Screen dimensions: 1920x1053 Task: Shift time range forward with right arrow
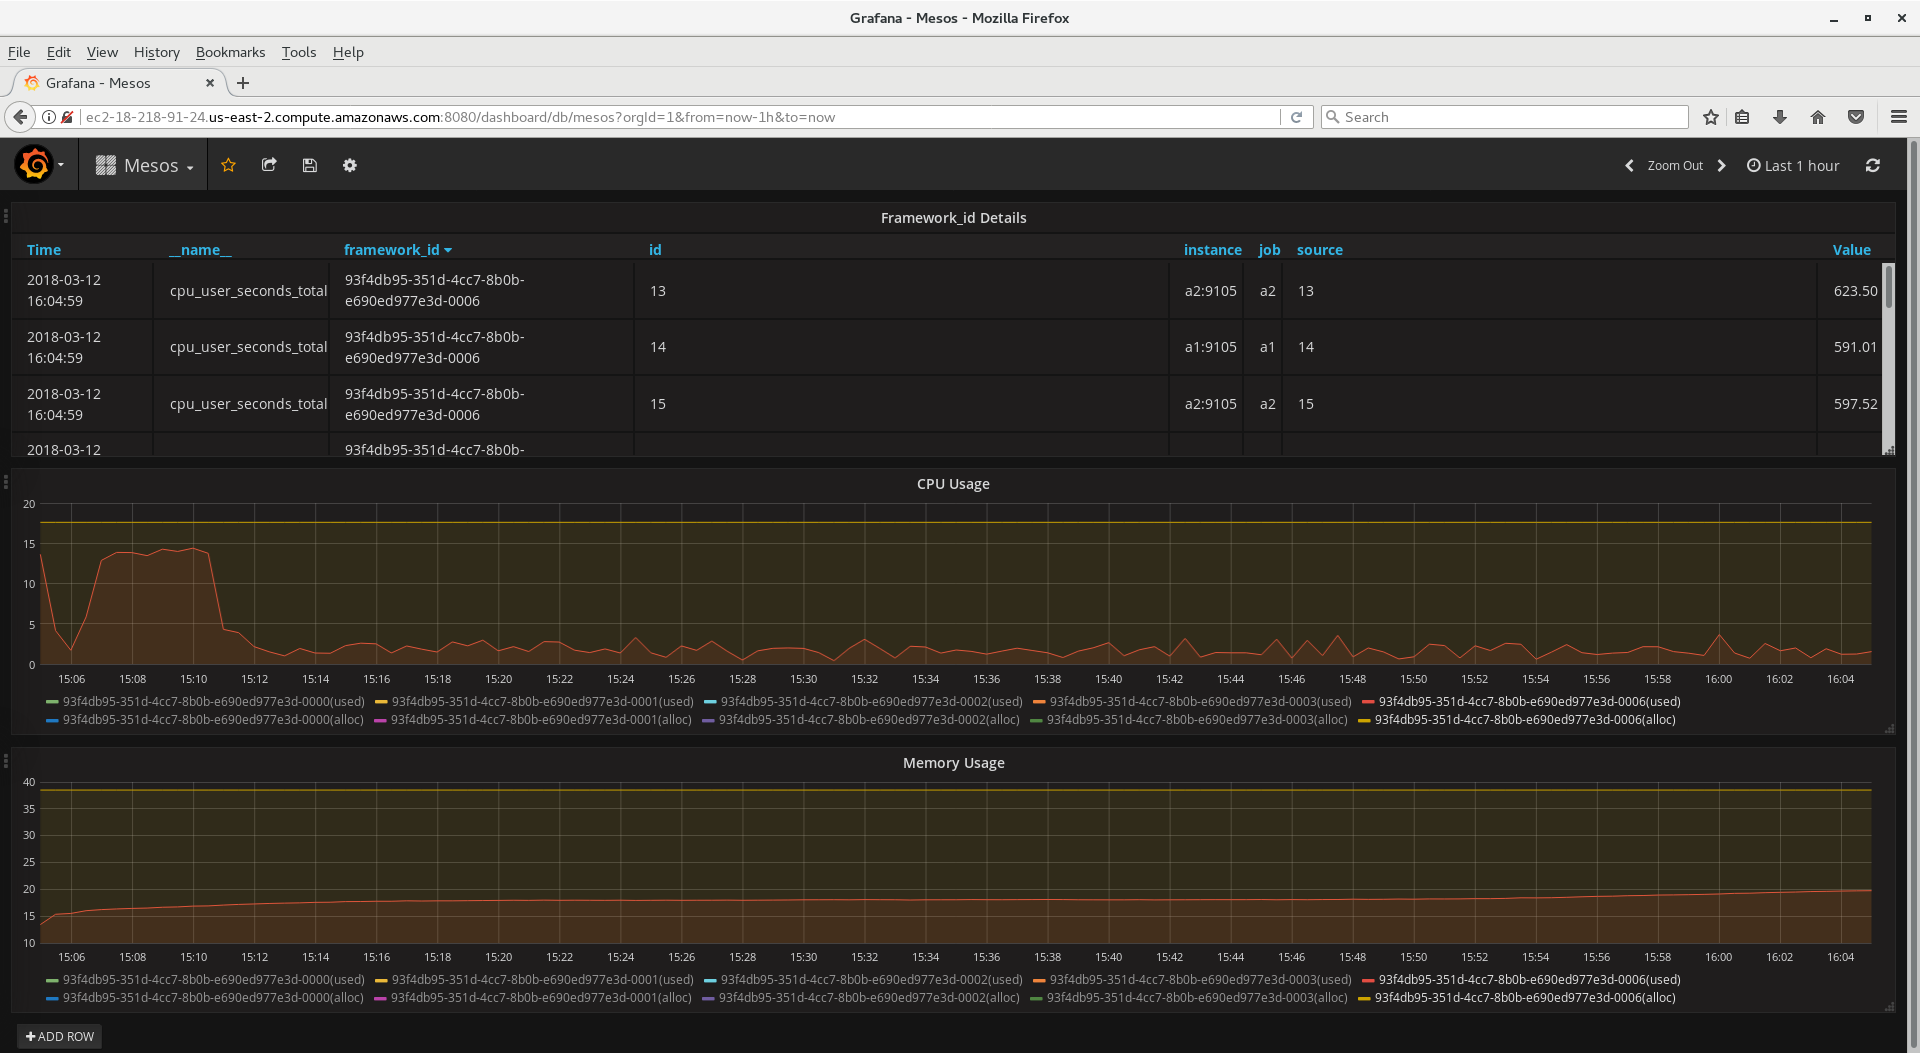click(1721, 166)
